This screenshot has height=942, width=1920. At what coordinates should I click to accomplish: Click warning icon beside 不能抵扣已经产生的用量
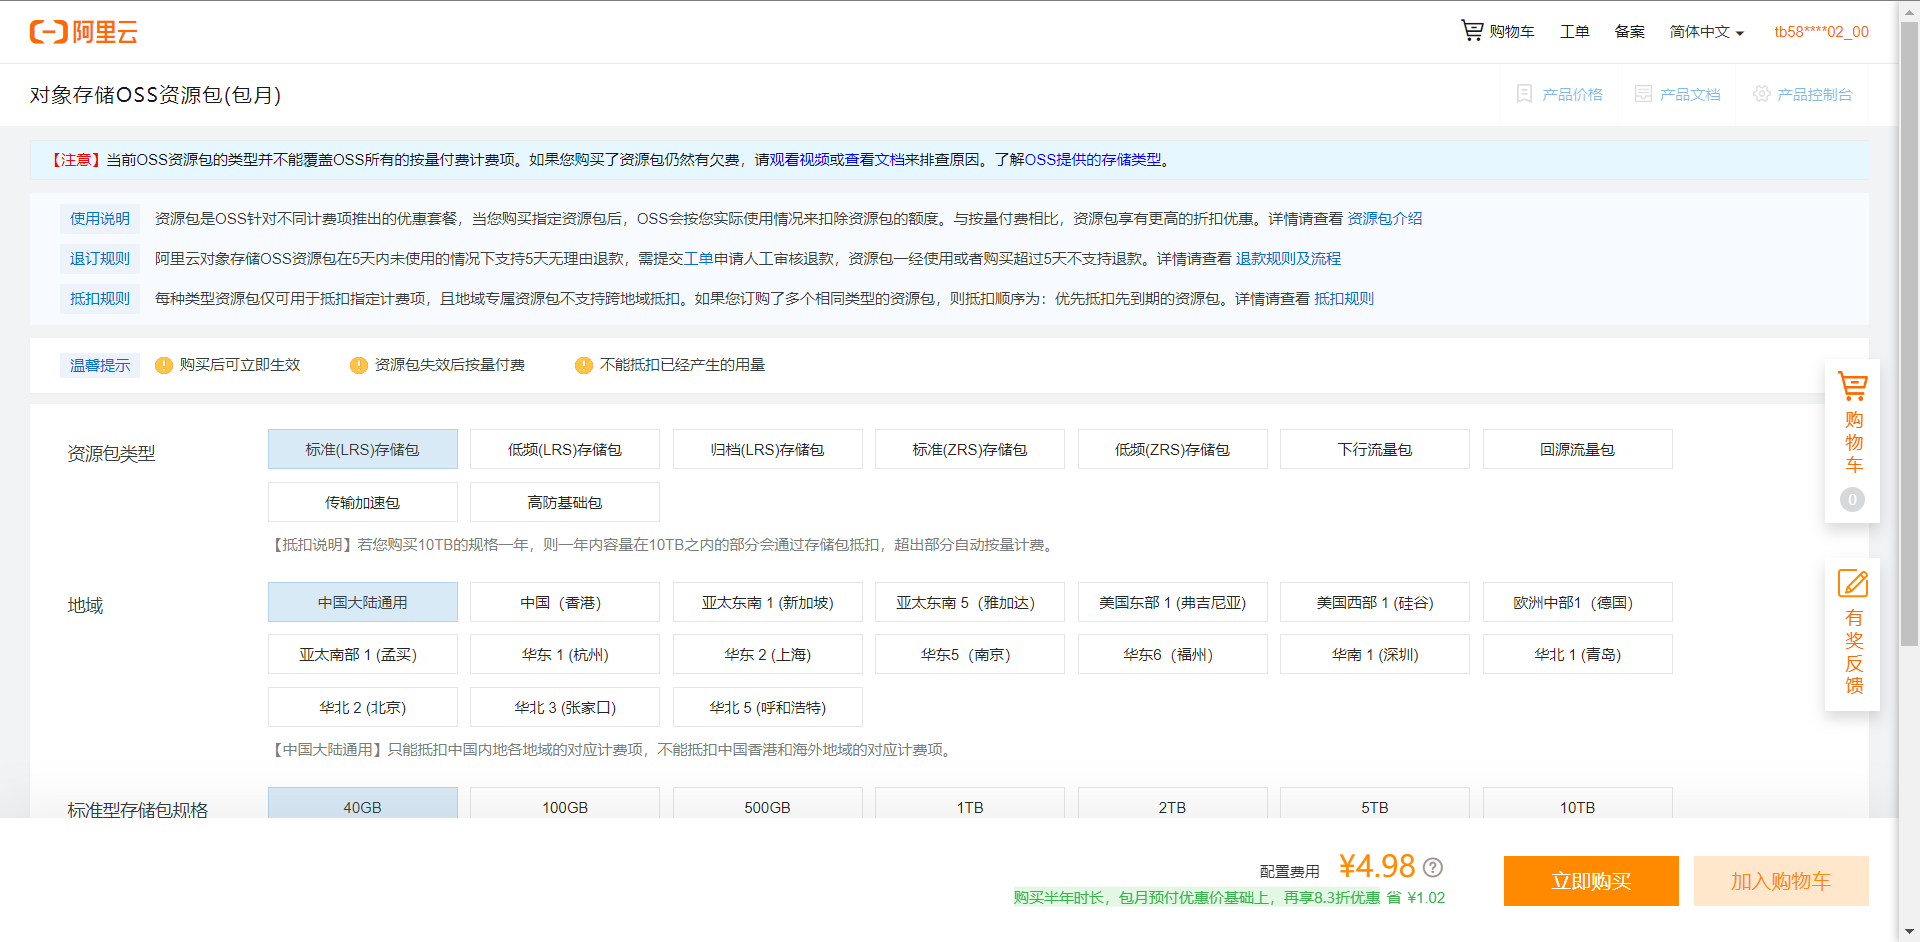(584, 365)
